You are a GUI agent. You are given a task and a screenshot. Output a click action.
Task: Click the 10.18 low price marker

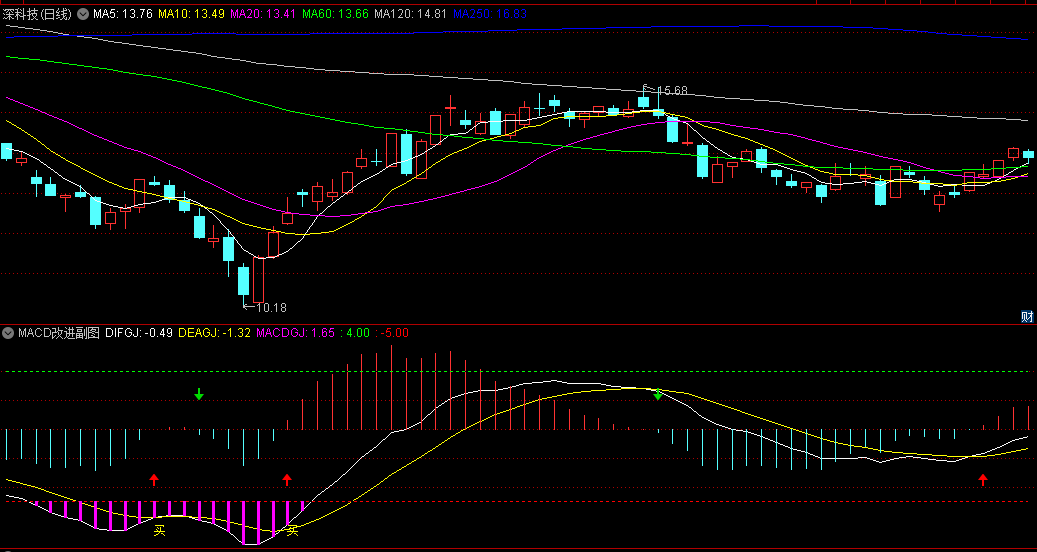[x=271, y=307]
